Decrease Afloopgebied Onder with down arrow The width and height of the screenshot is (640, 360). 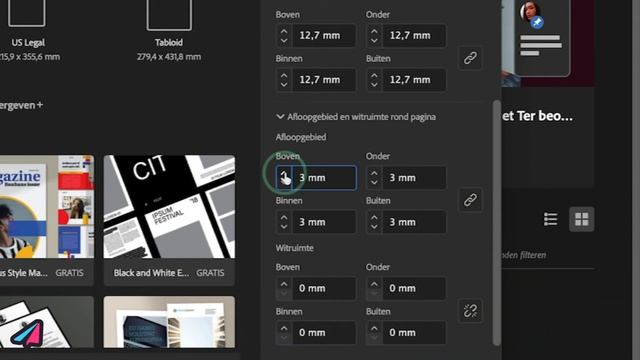click(x=374, y=182)
